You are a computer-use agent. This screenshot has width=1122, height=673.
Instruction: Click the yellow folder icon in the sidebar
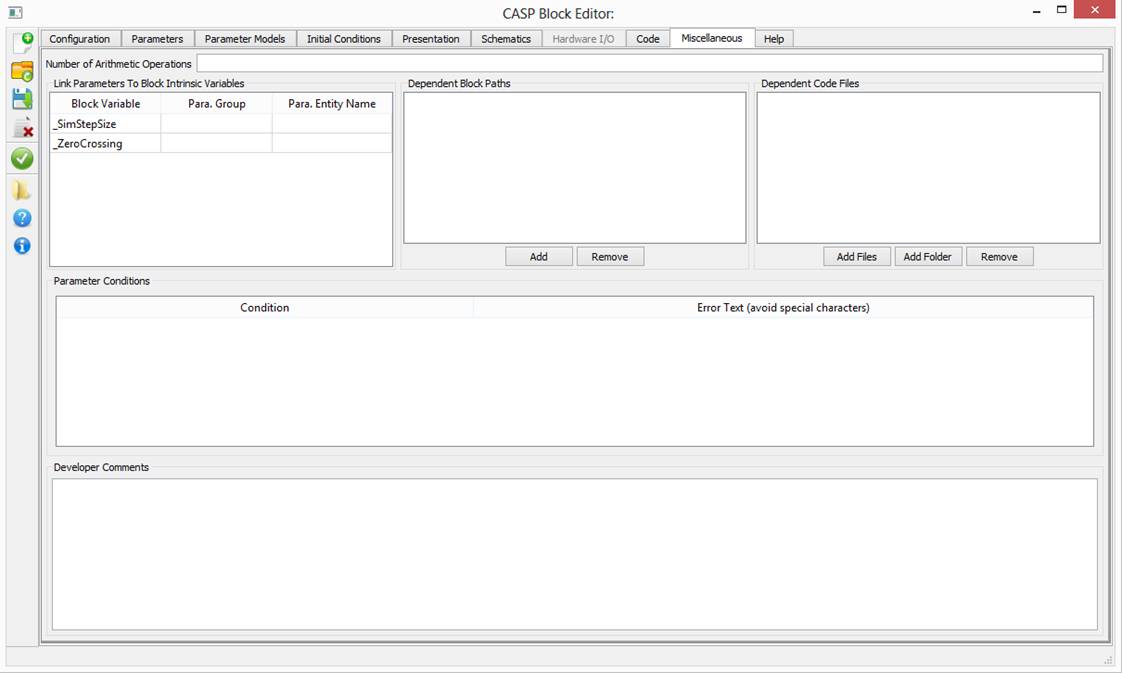coord(22,190)
